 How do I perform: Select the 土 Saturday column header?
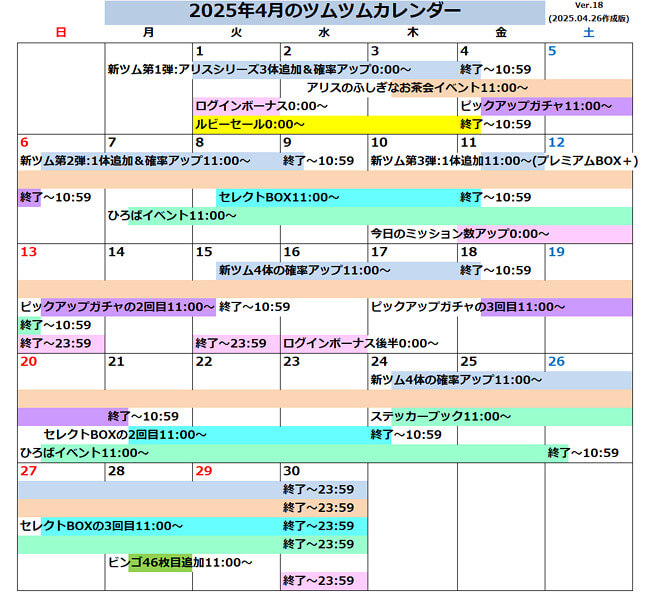(x=588, y=33)
